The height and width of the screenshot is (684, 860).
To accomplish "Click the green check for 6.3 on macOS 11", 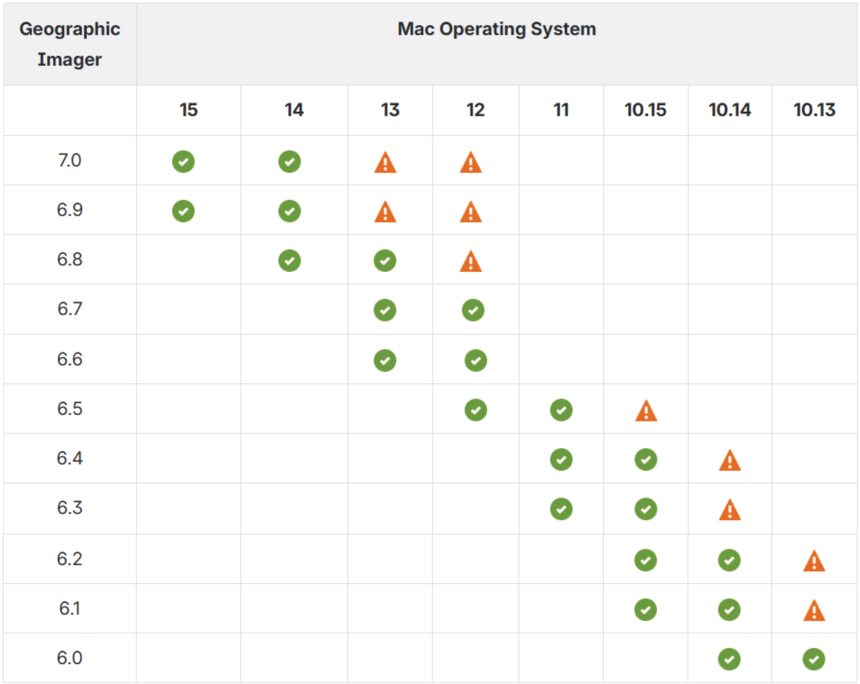I will (561, 509).
